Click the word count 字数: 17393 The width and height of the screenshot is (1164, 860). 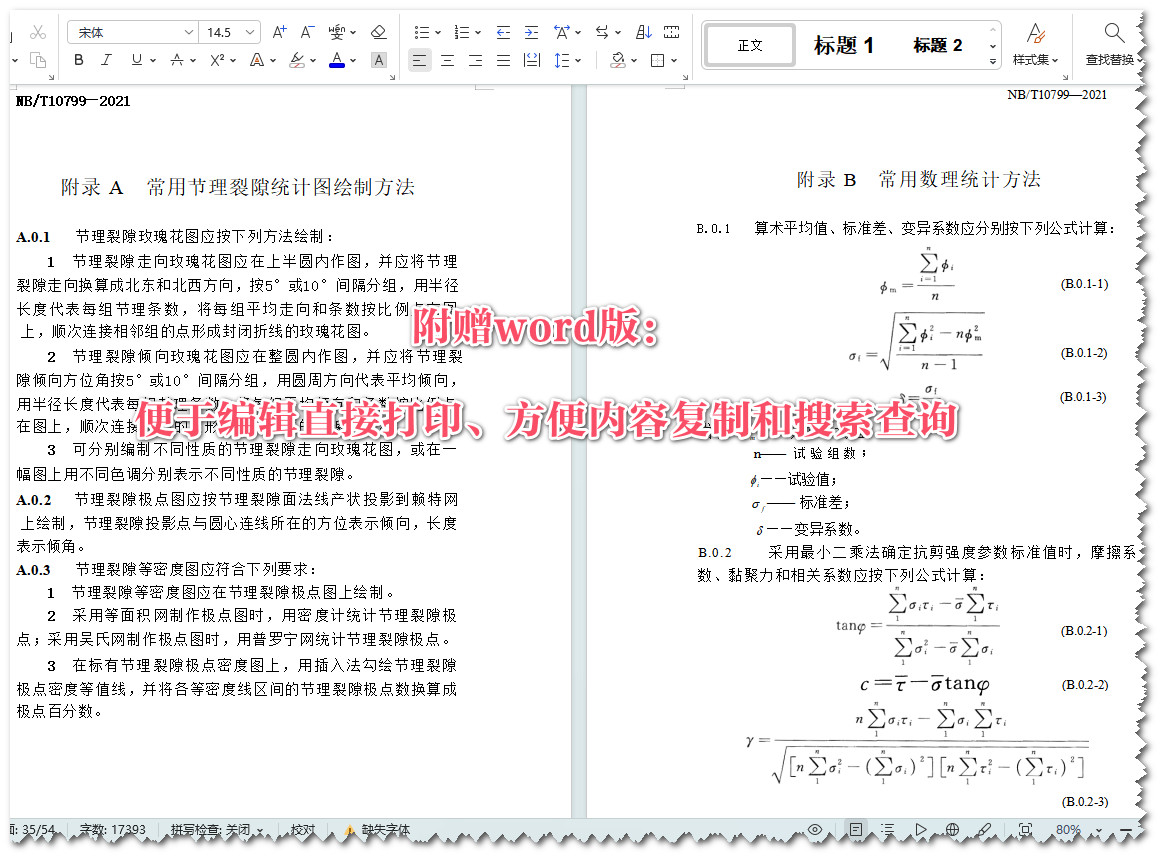(113, 830)
